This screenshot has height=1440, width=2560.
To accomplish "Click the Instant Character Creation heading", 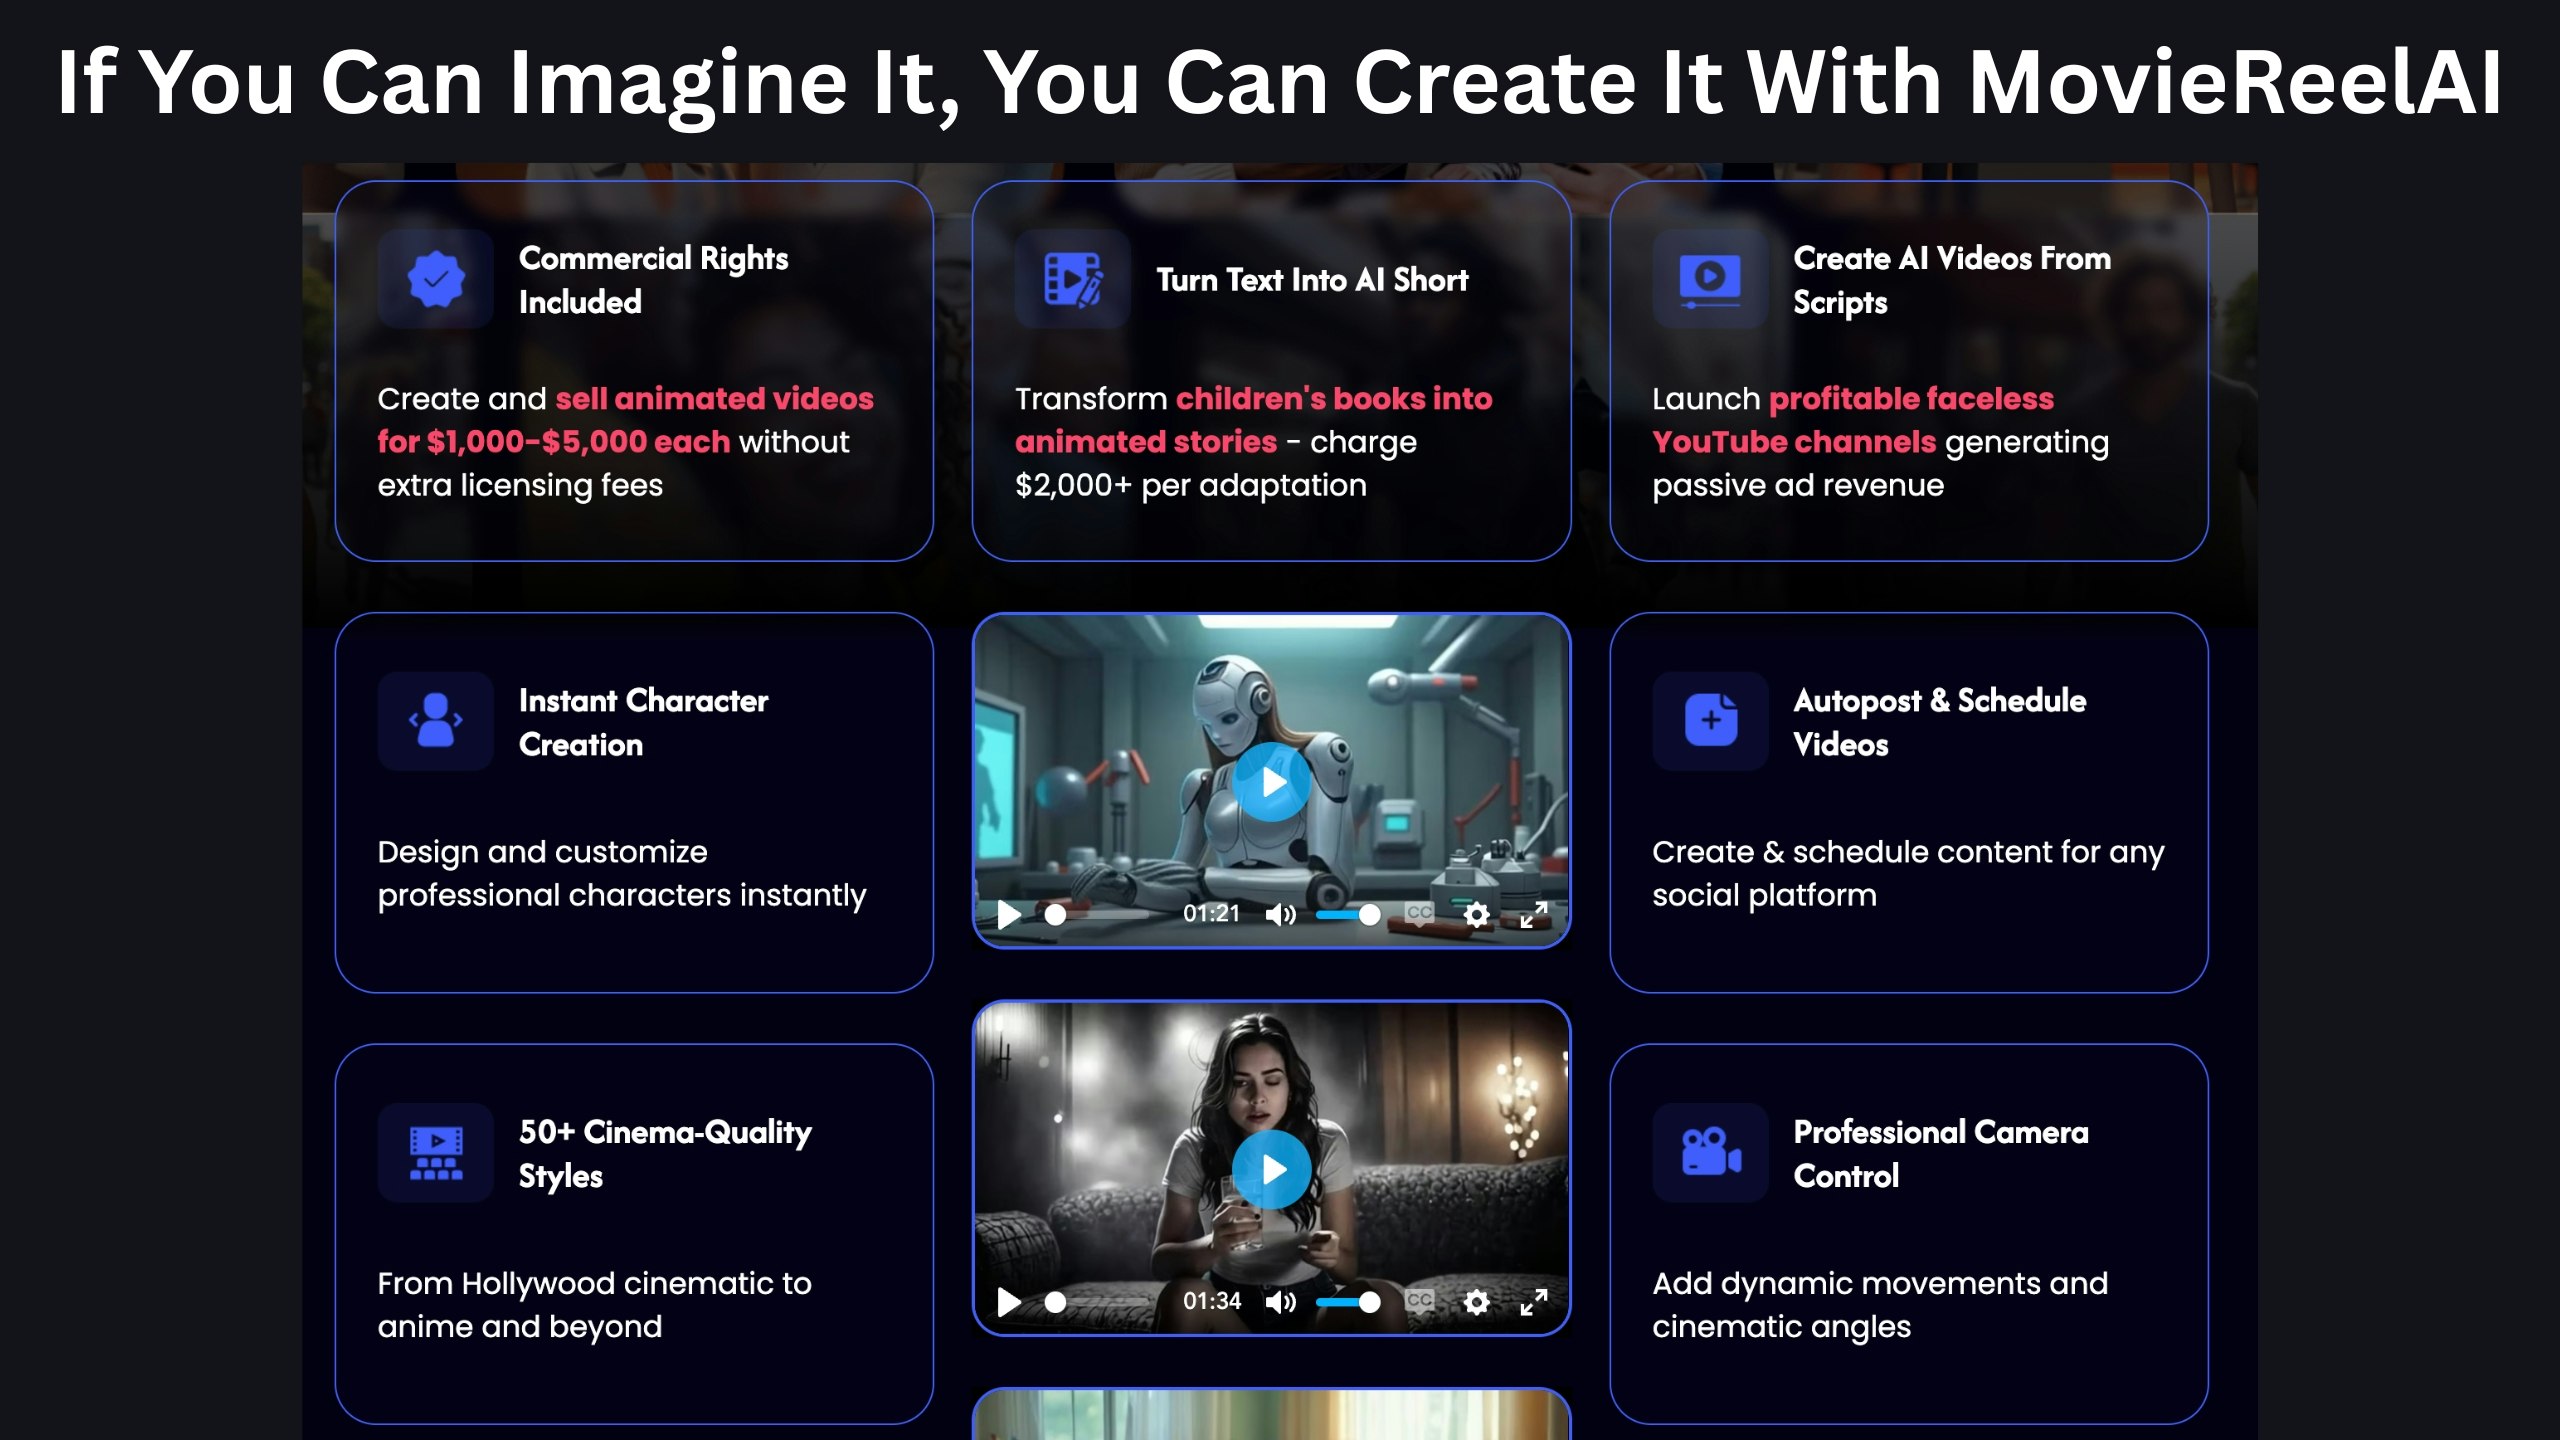I will point(643,722).
